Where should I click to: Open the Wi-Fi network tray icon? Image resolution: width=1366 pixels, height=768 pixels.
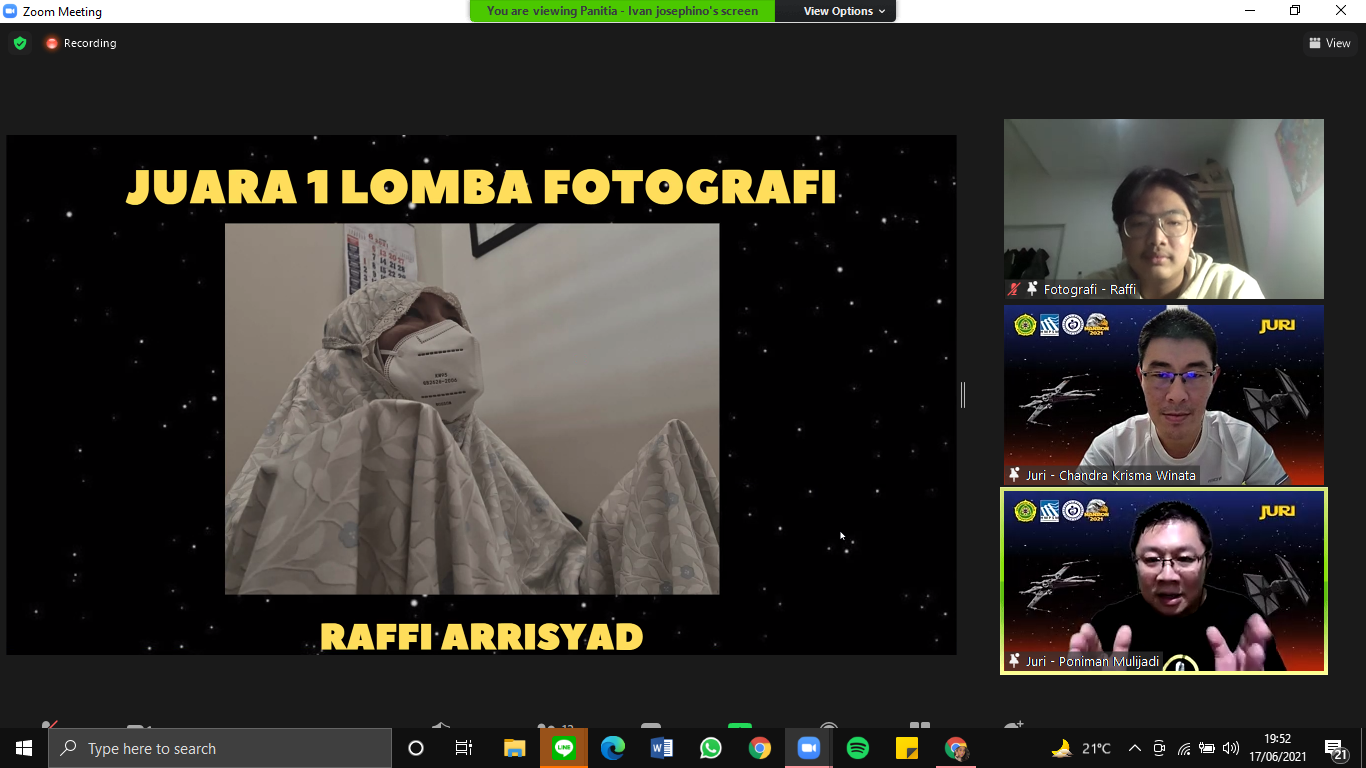point(1184,748)
